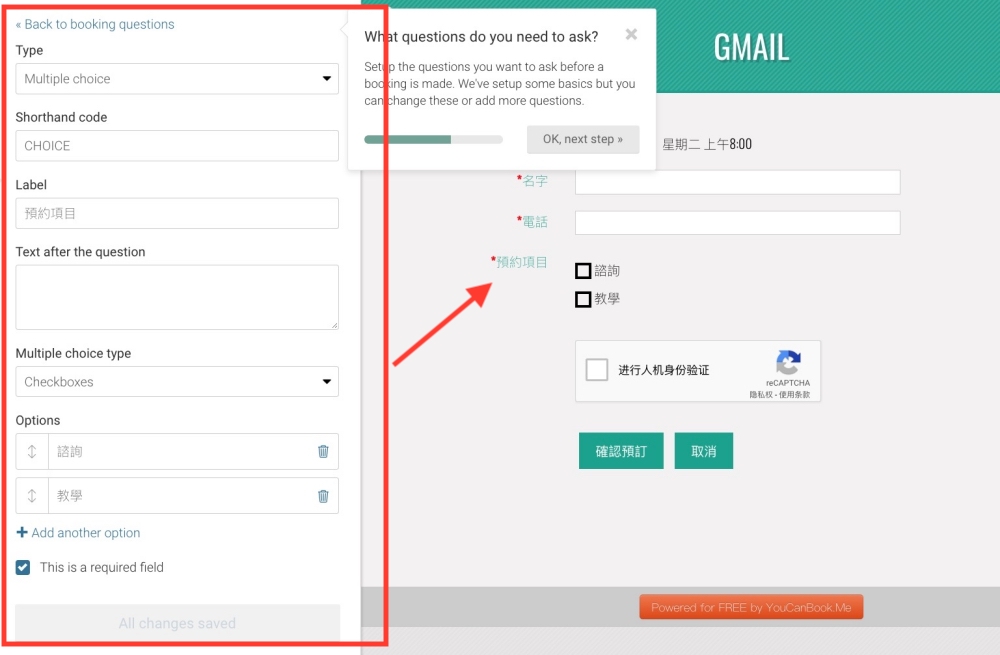The image size is (1000, 655).
Task: Delete the 諮詢 option with trash icon
Action: point(323,452)
